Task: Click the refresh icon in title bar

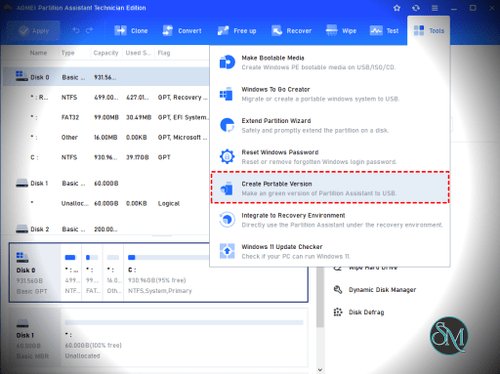Action: [x=416, y=8]
